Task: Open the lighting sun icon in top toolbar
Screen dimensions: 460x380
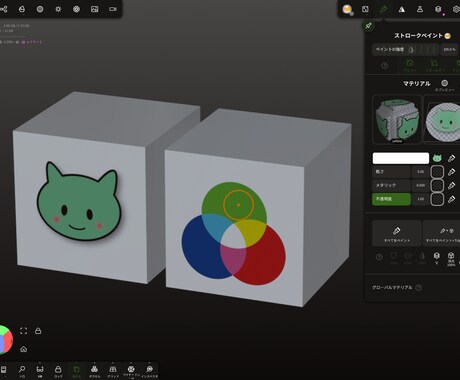Action: click(x=58, y=9)
